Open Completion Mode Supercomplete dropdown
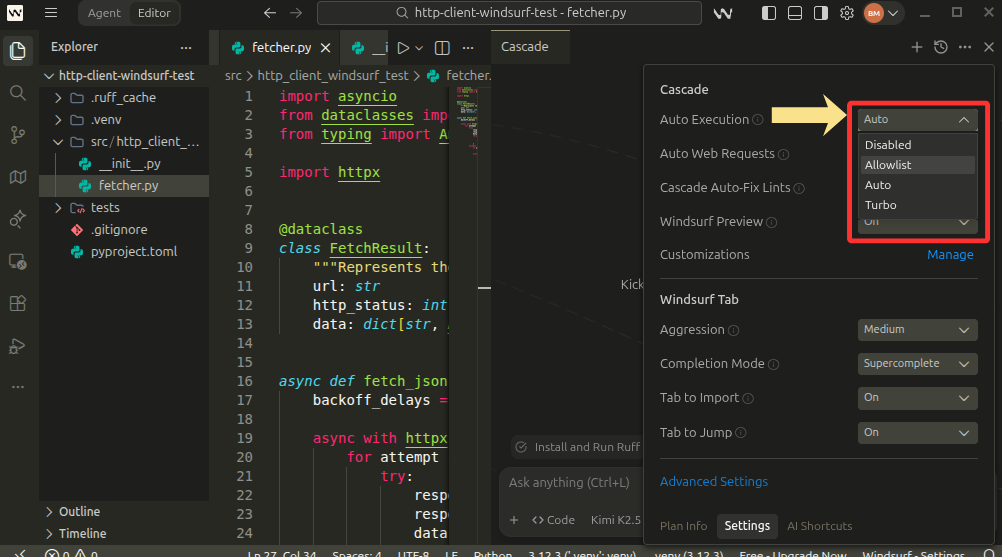1002x557 pixels. (x=917, y=363)
